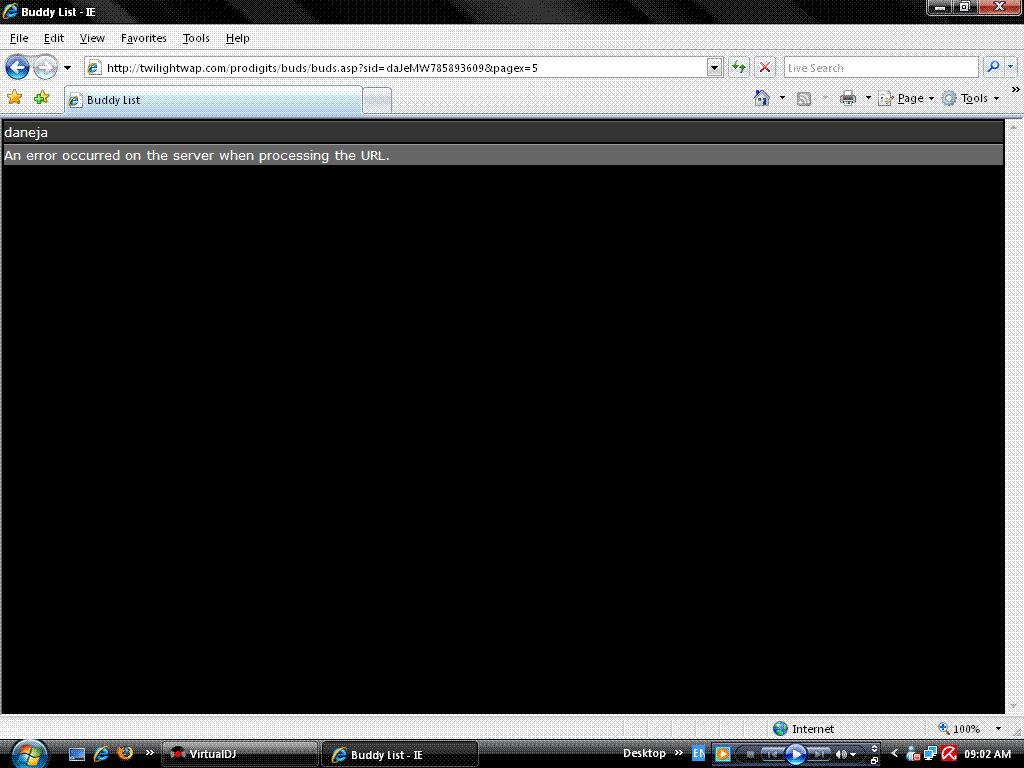This screenshot has width=1024, height=768.
Task: Launch Internet Explorer from quick launch
Action: [x=101, y=754]
